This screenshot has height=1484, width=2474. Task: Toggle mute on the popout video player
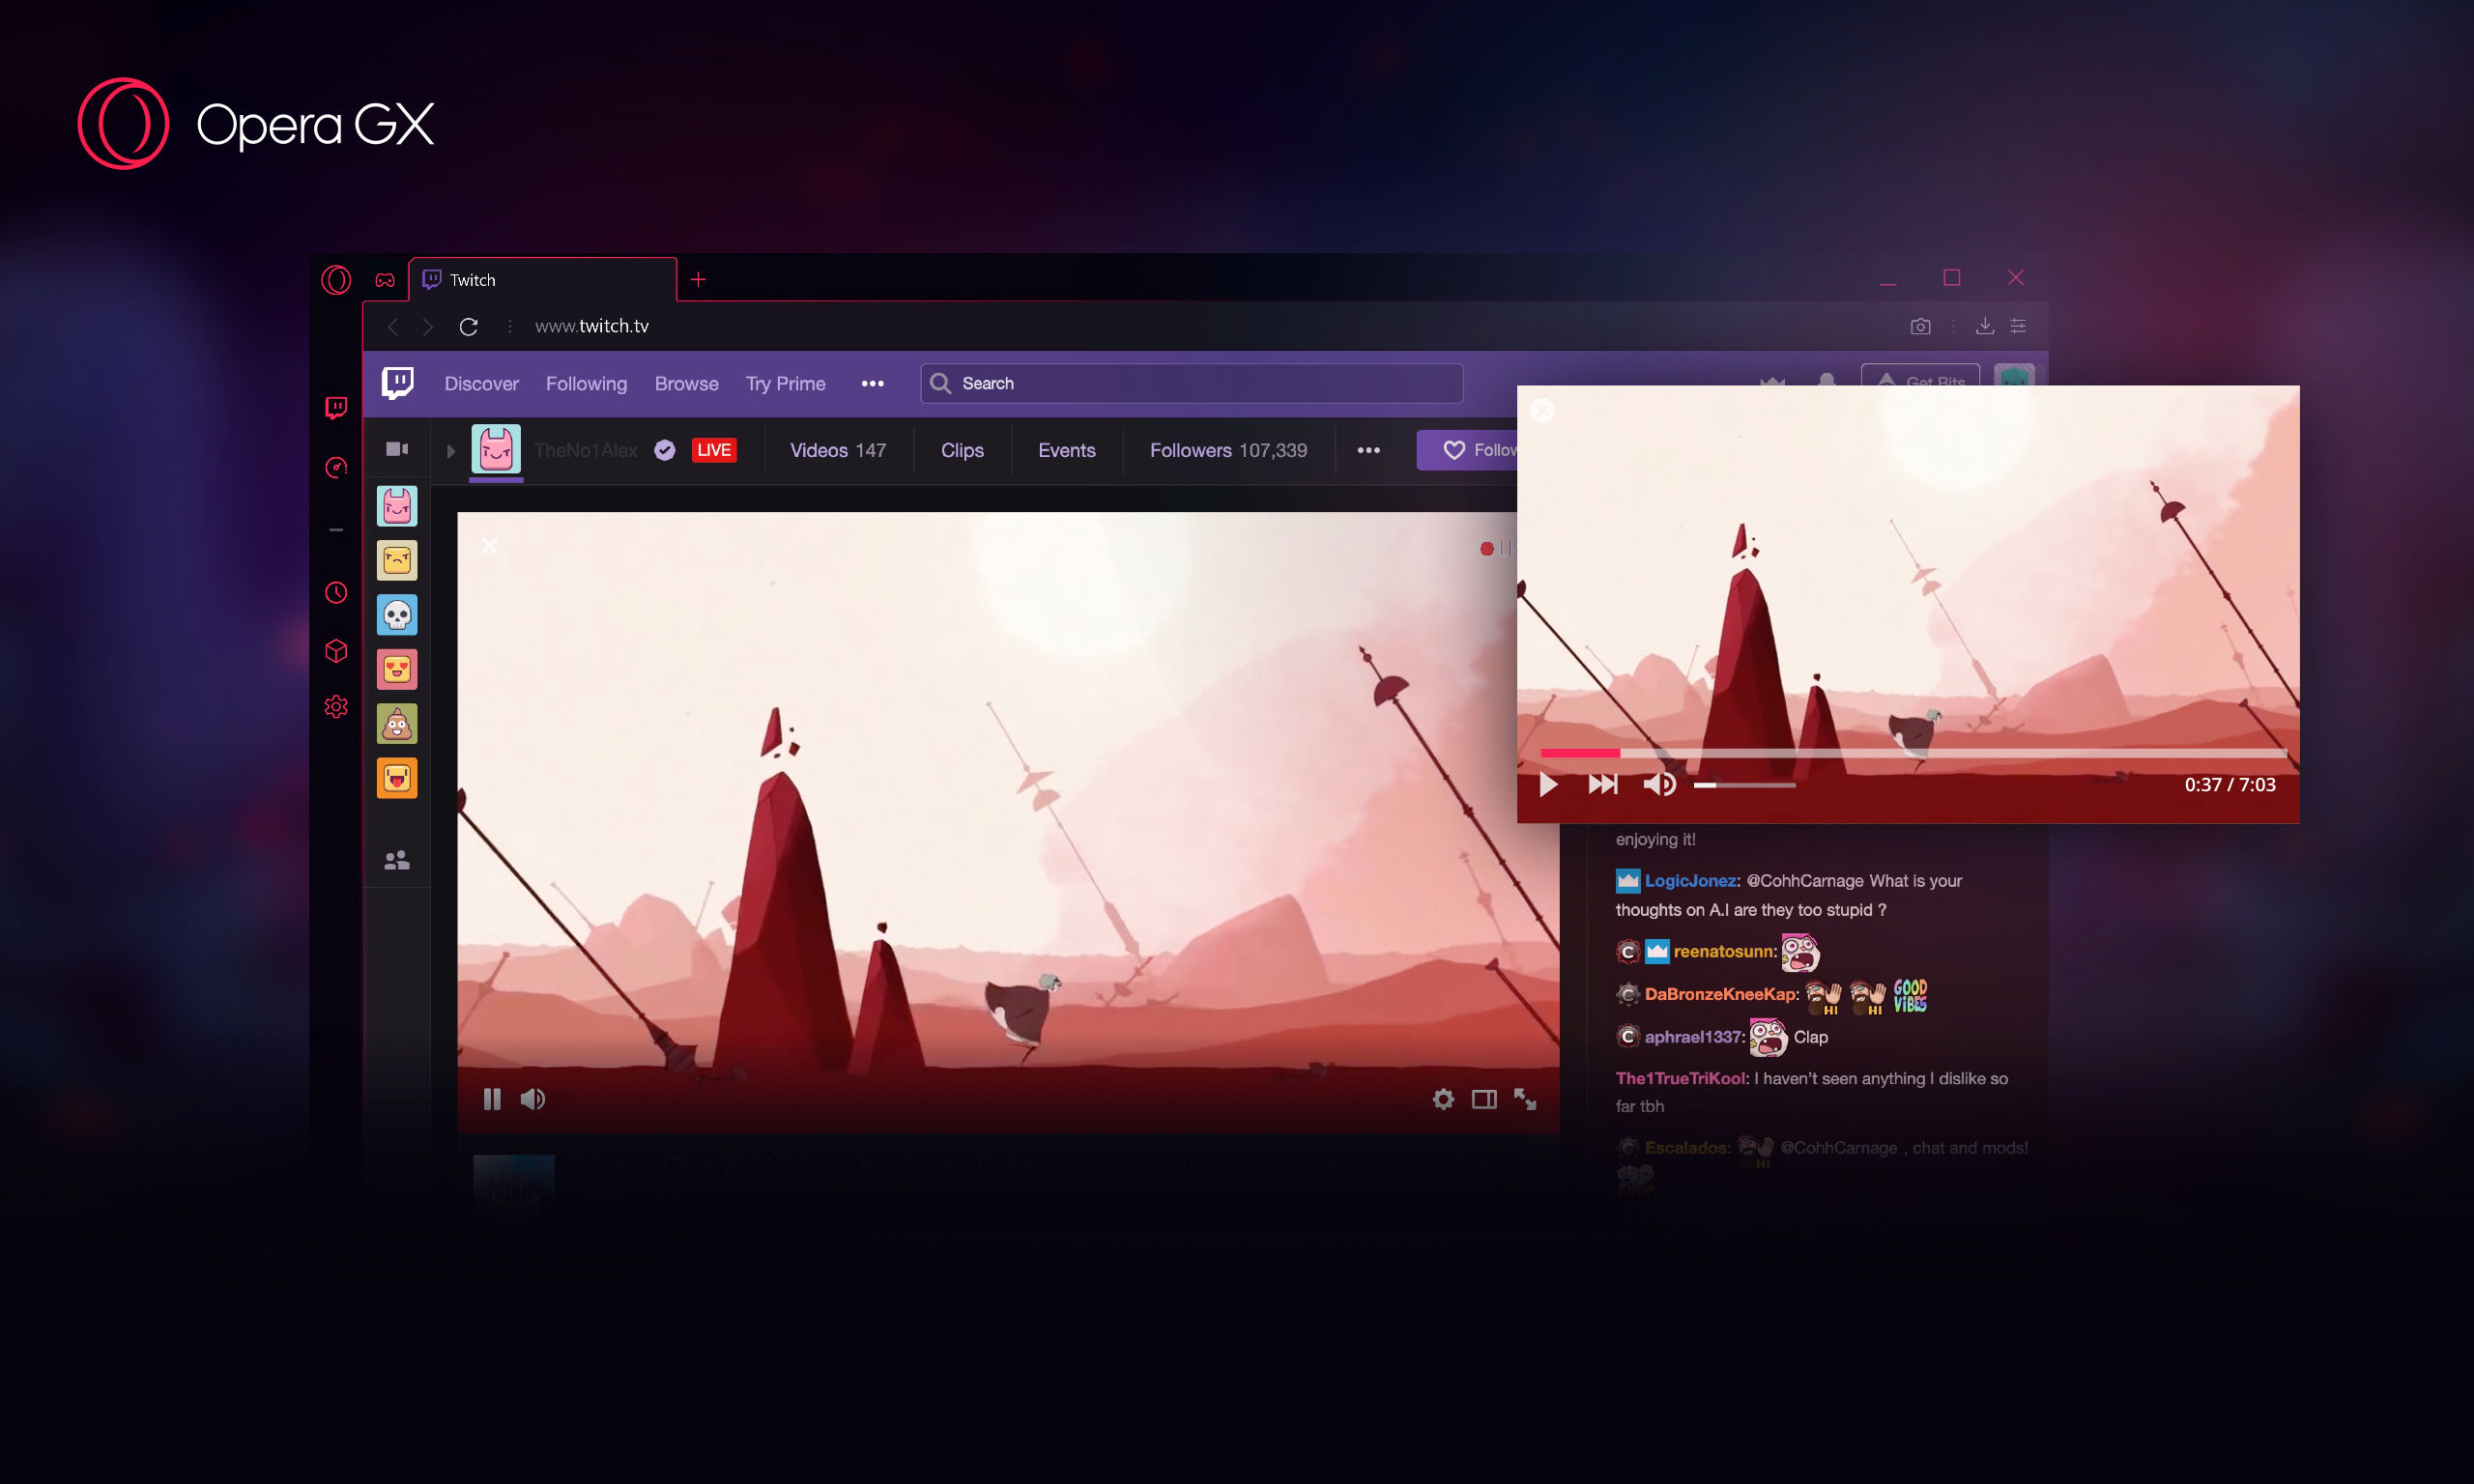1657,785
